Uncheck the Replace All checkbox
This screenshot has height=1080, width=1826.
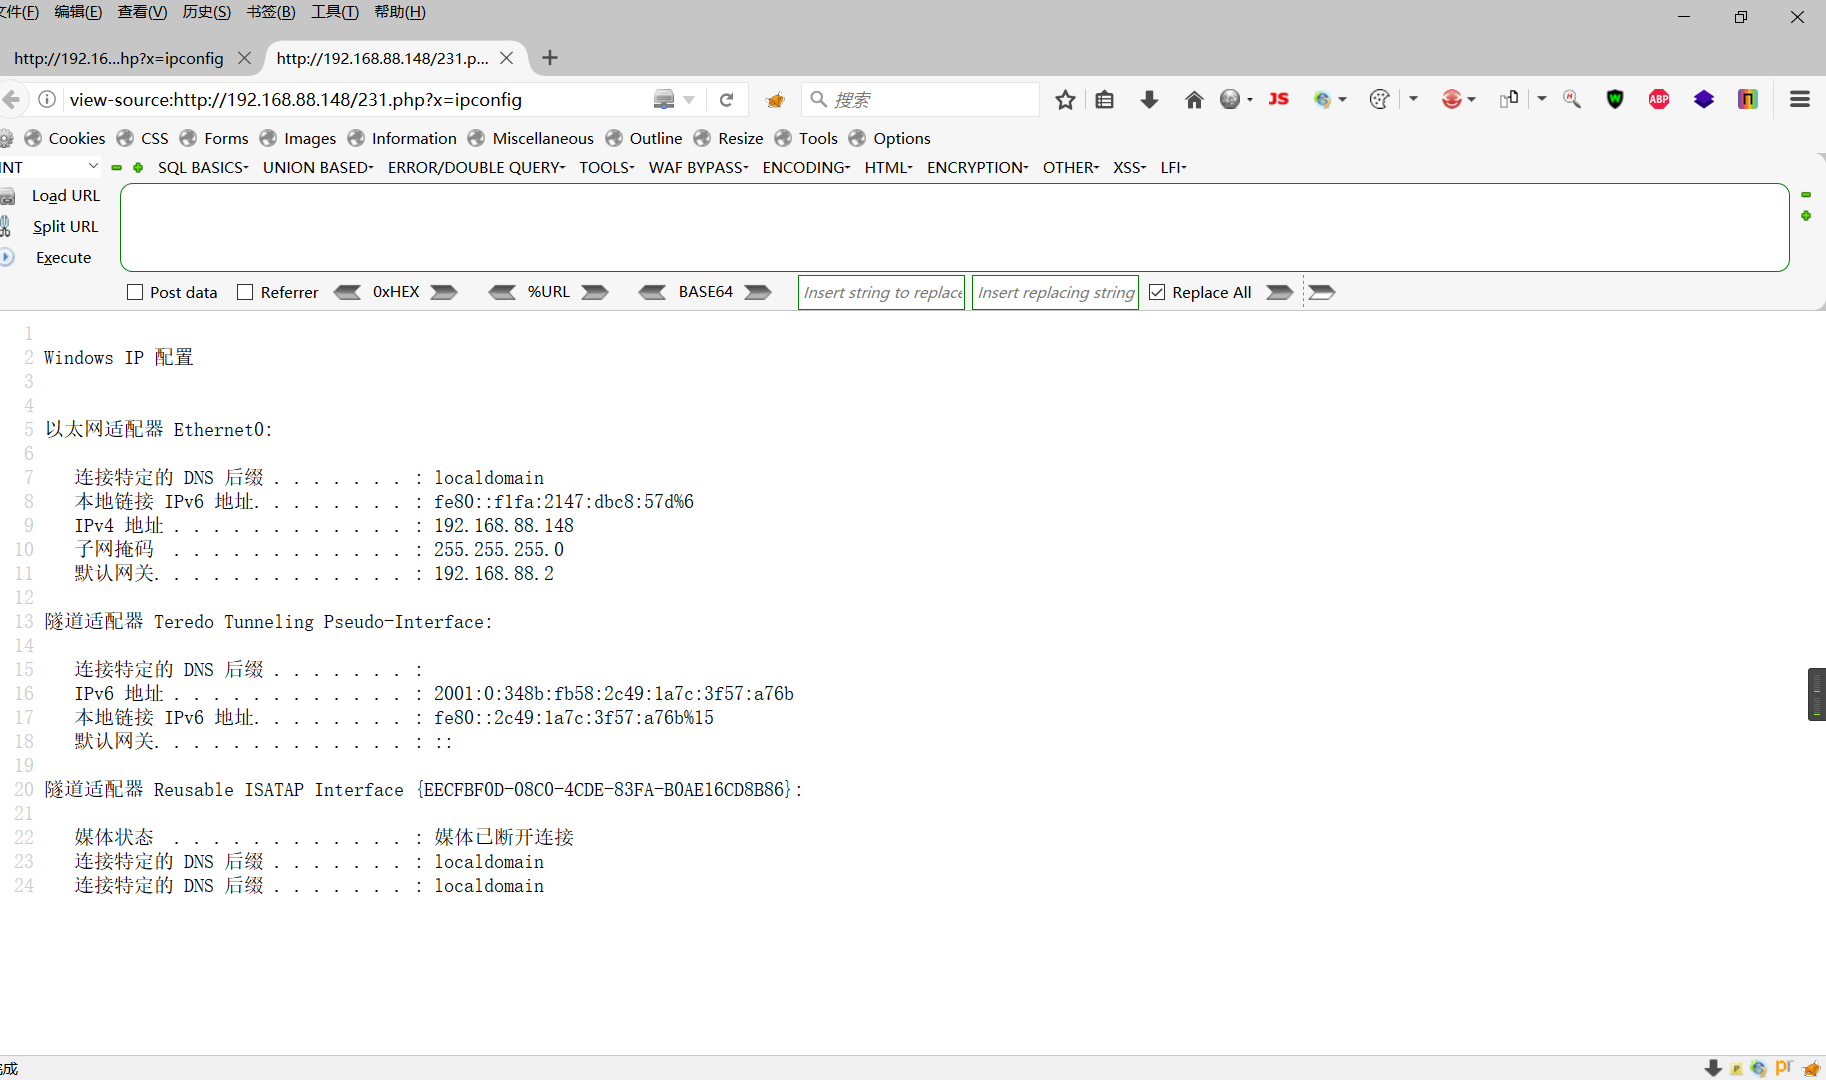point(1157,292)
